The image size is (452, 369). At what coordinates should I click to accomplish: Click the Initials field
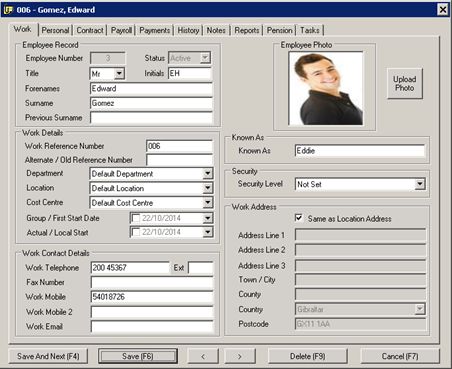coord(190,73)
